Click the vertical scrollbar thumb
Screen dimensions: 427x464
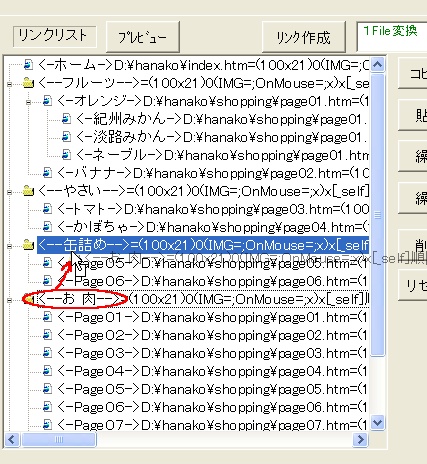[x=378, y=214]
